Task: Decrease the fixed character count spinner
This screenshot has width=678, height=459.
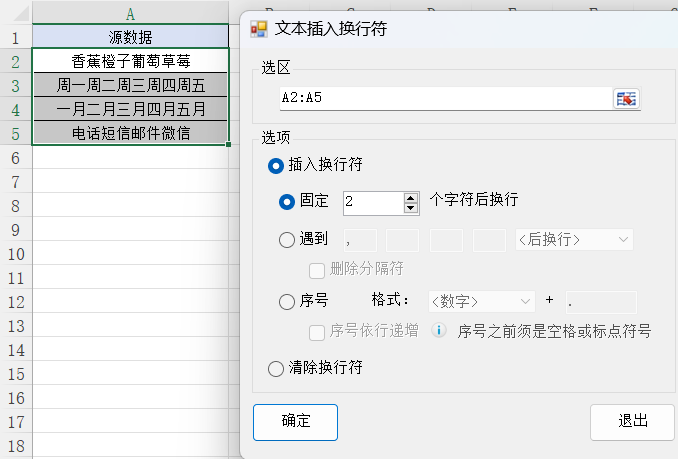Action: pyautogui.click(x=411, y=208)
